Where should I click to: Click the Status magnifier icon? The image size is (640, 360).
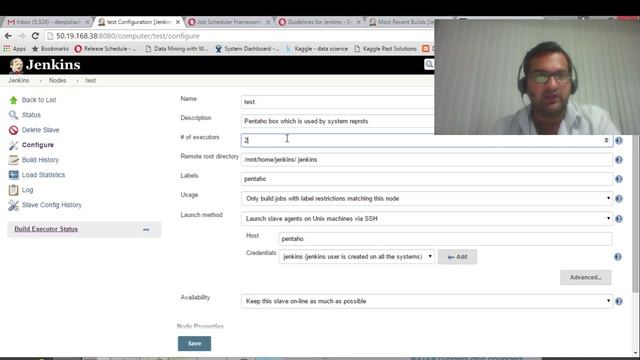click(x=13, y=115)
